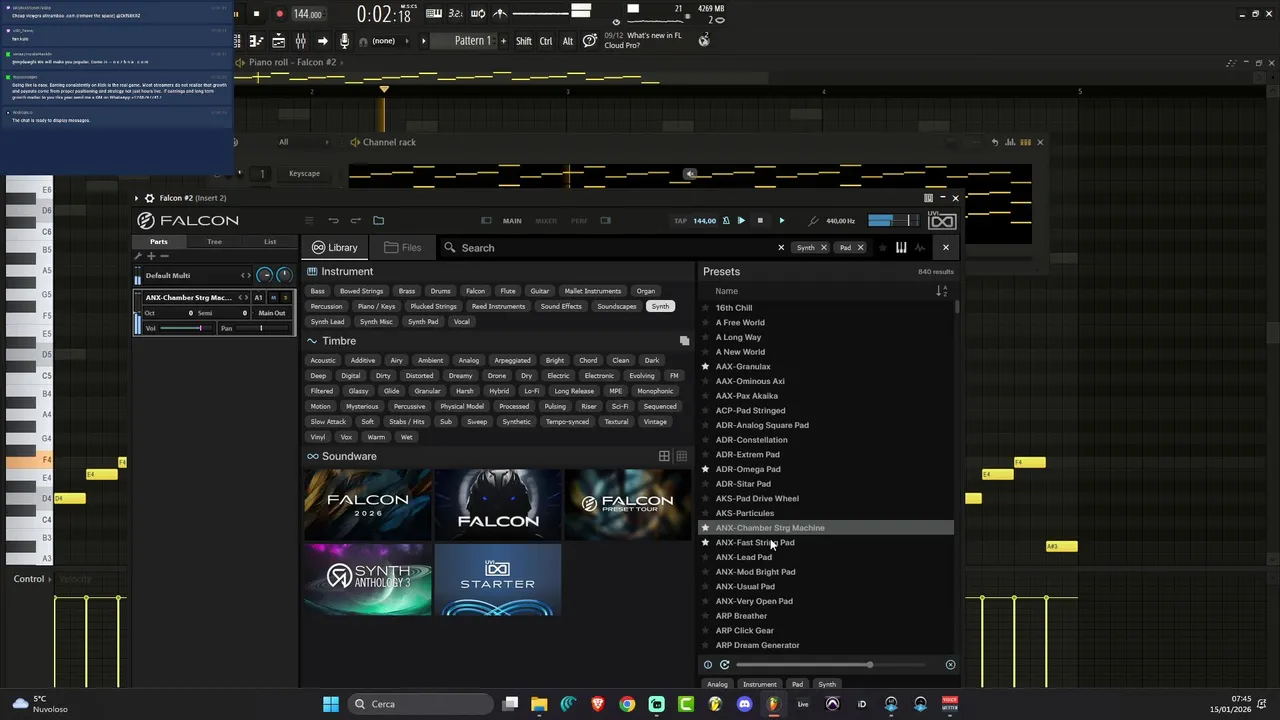
Task: Open Google Chrome from the taskbar
Action: point(627,704)
